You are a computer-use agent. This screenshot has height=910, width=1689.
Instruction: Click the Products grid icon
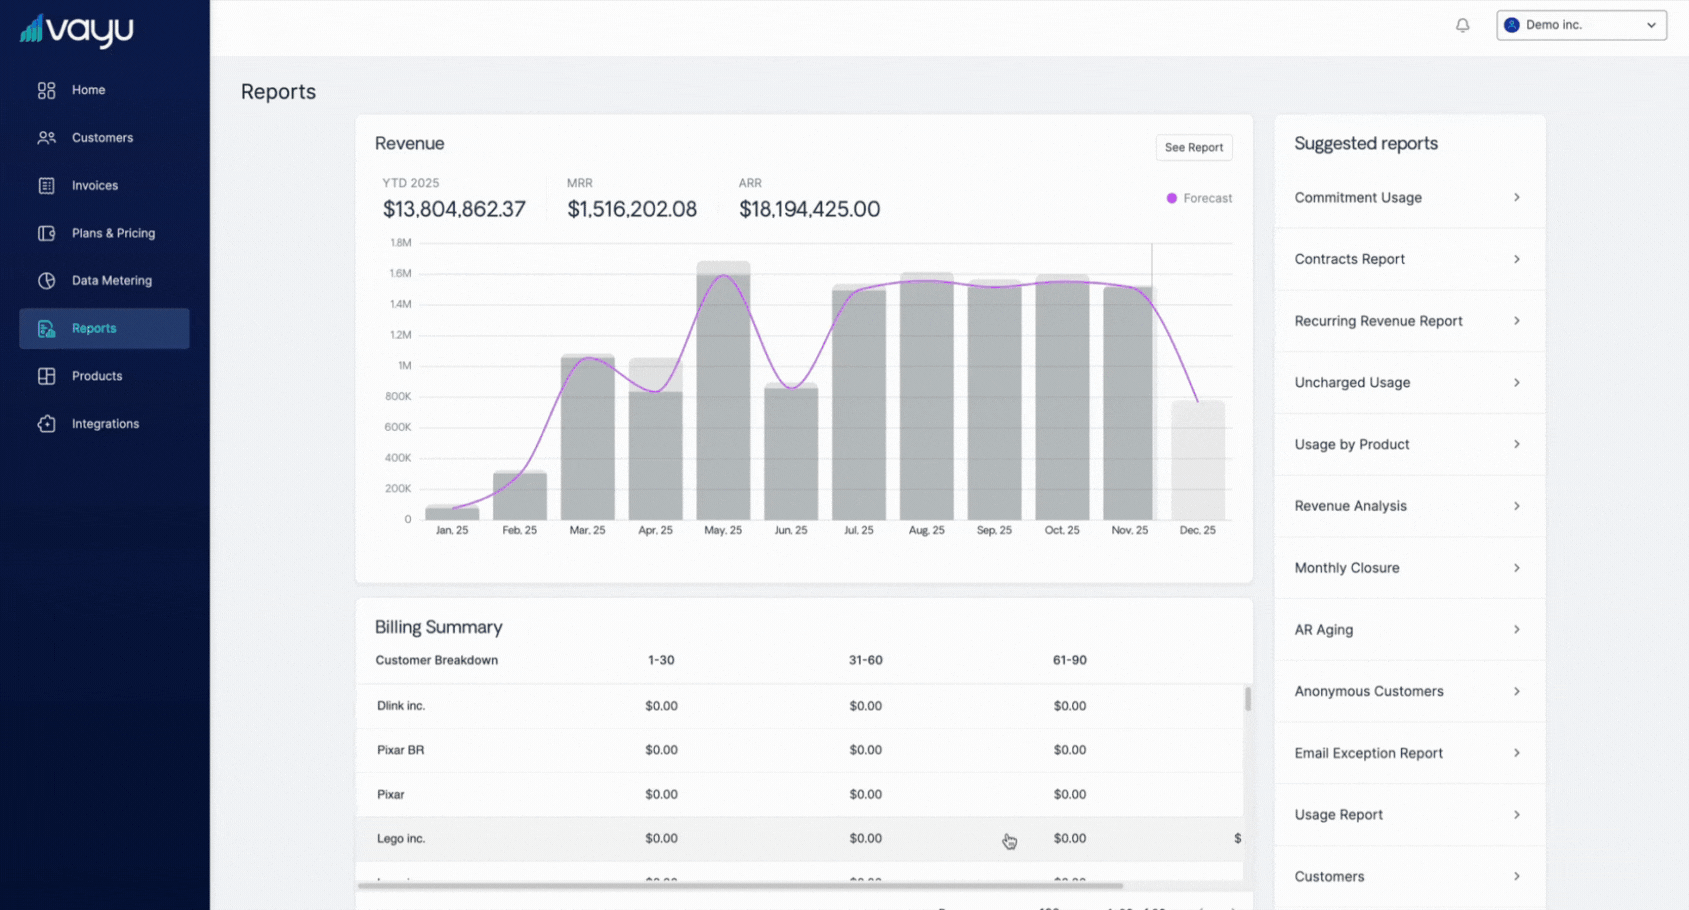[x=46, y=376]
